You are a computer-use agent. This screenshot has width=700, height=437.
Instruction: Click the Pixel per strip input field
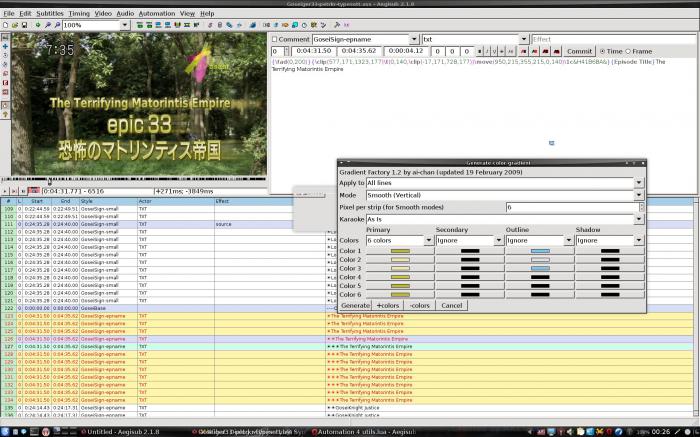click(x=572, y=207)
